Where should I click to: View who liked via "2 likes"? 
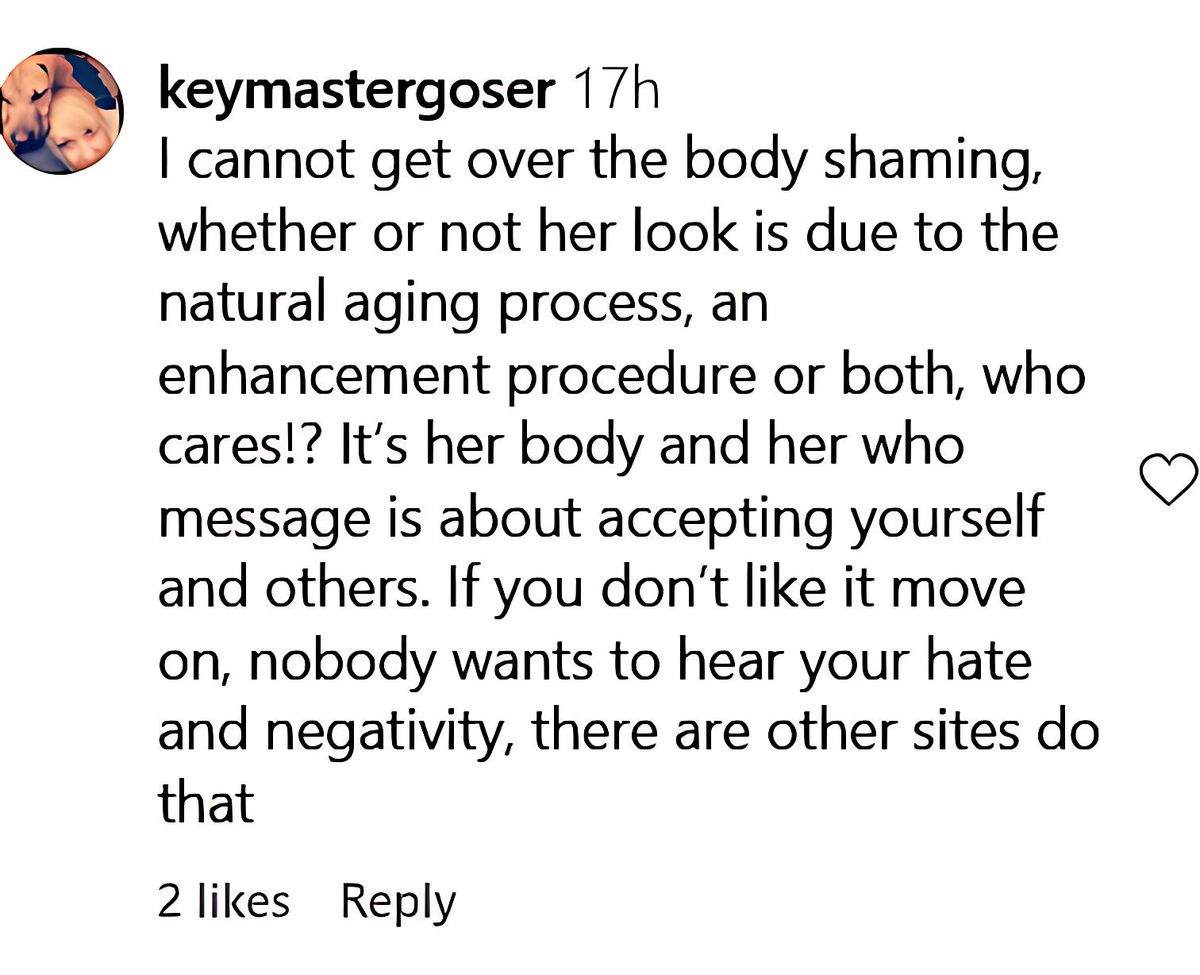coord(223,902)
